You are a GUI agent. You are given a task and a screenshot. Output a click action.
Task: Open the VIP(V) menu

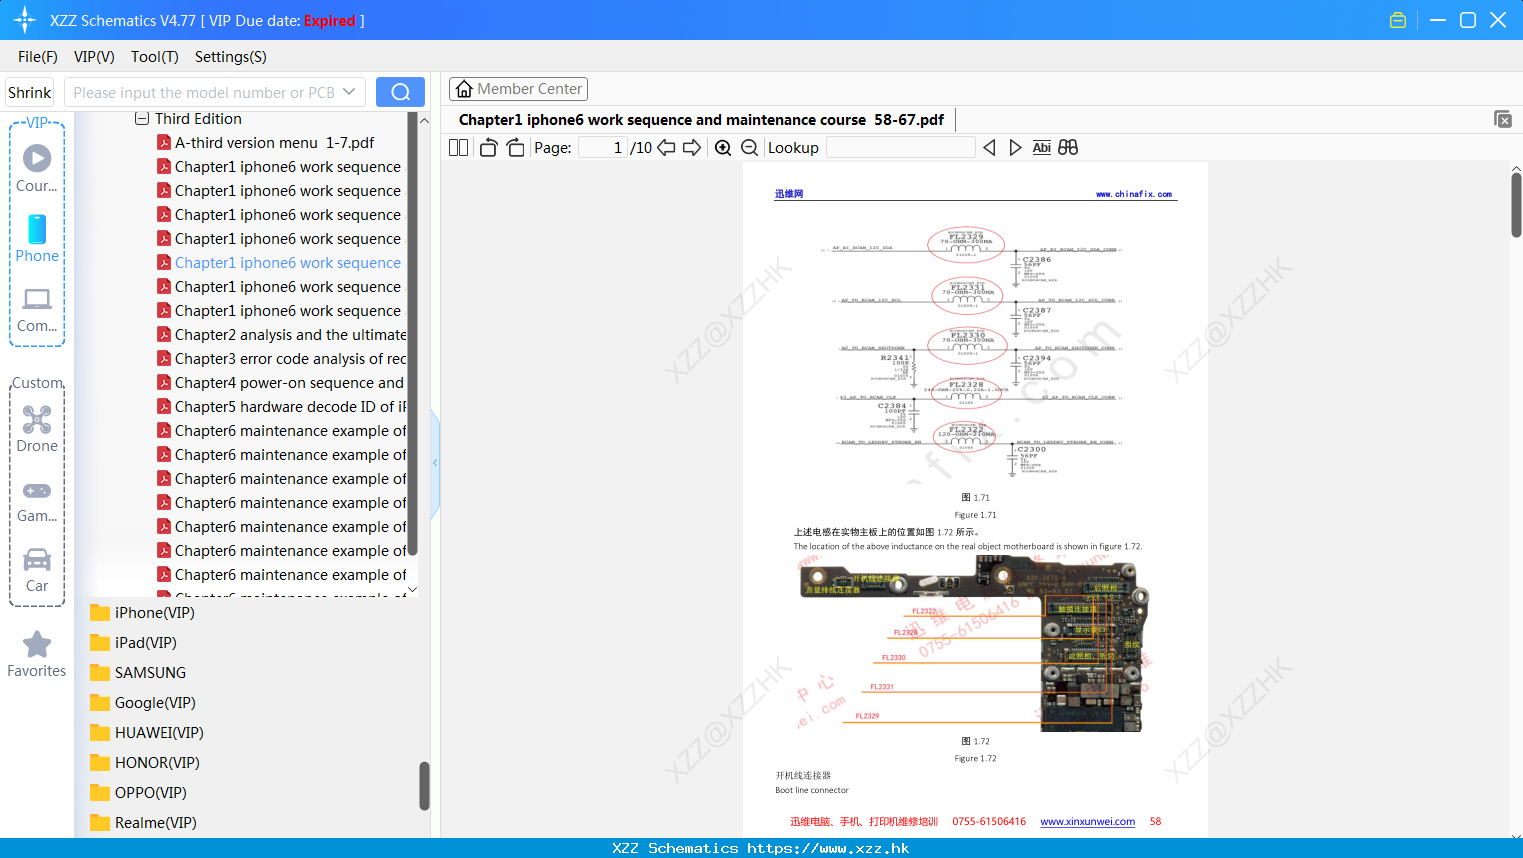pyautogui.click(x=94, y=57)
